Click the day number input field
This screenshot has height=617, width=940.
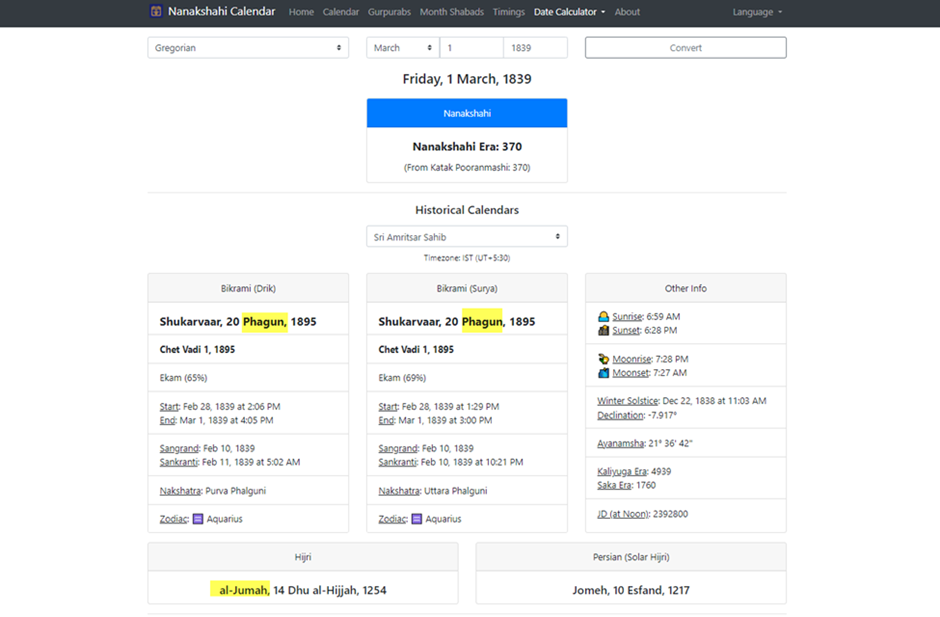(472, 48)
